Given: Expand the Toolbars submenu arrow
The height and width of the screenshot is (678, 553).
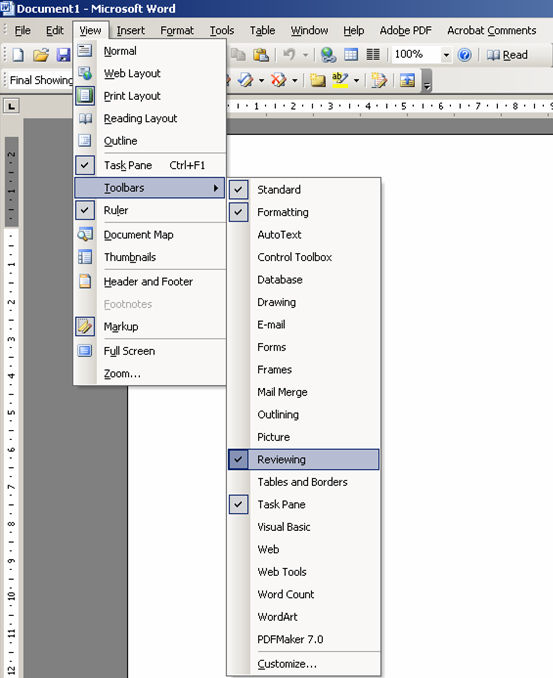Looking at the screenshot, I should coord(216,188).
